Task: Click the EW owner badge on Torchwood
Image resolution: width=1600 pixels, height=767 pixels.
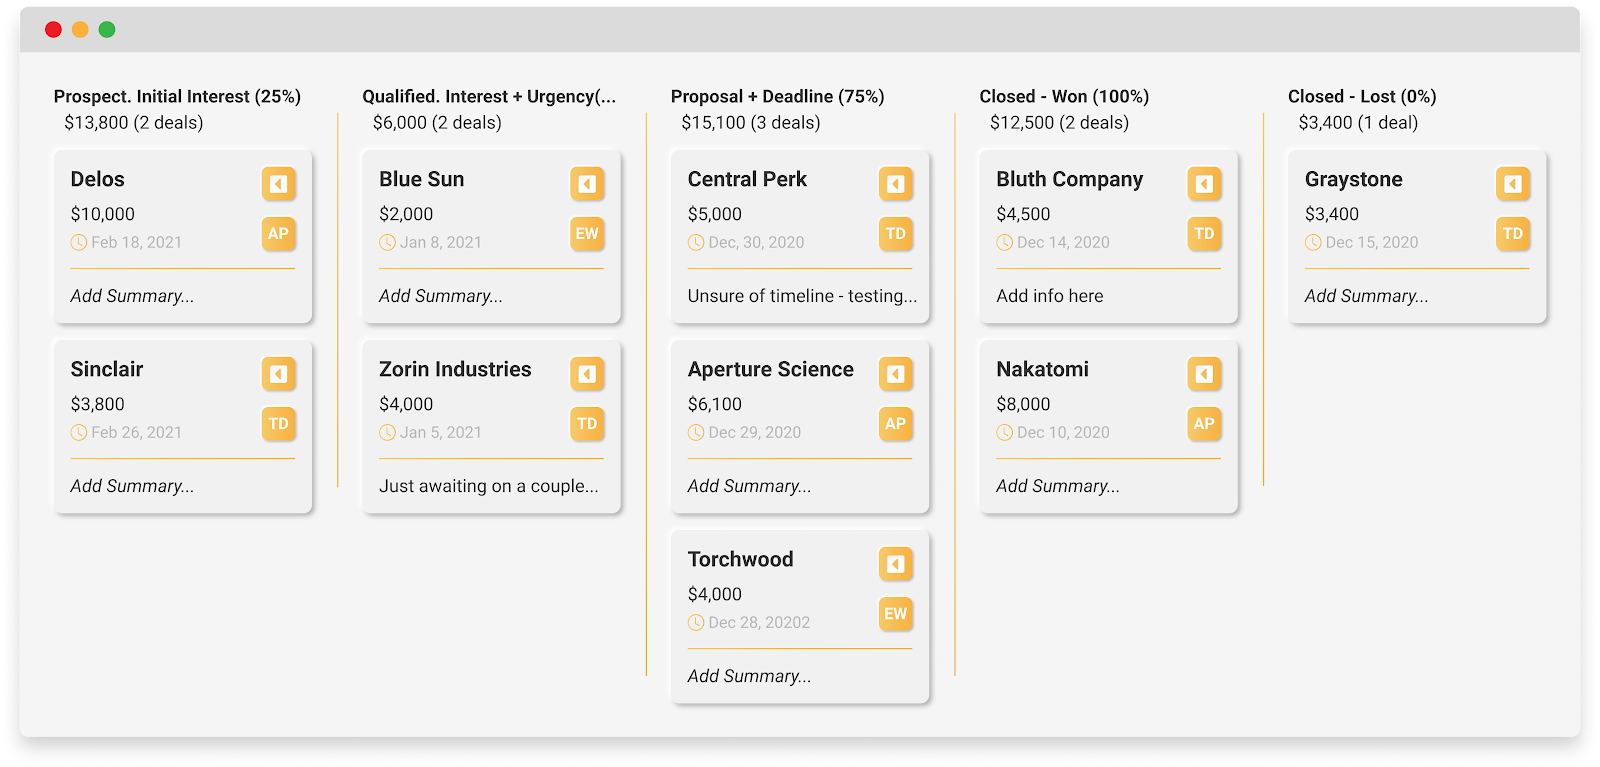Action: (x=896, y=614)
